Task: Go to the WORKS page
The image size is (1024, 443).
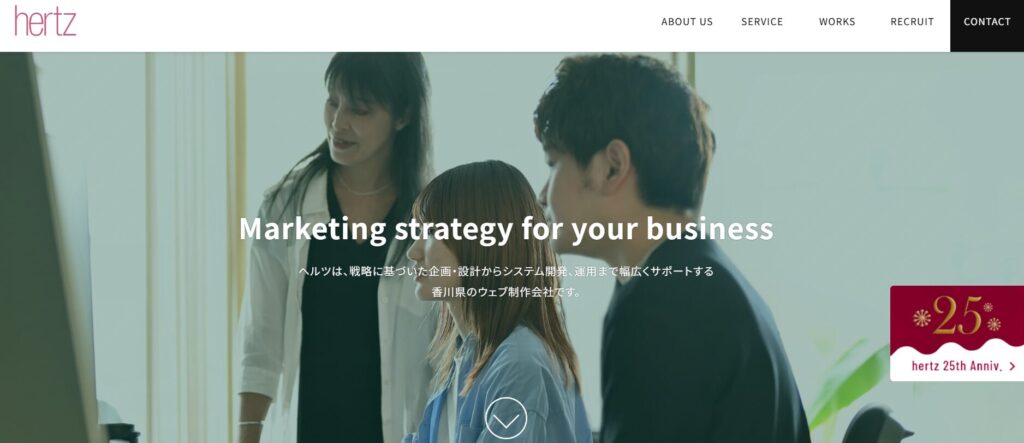Action: click(x=837, y=22)
